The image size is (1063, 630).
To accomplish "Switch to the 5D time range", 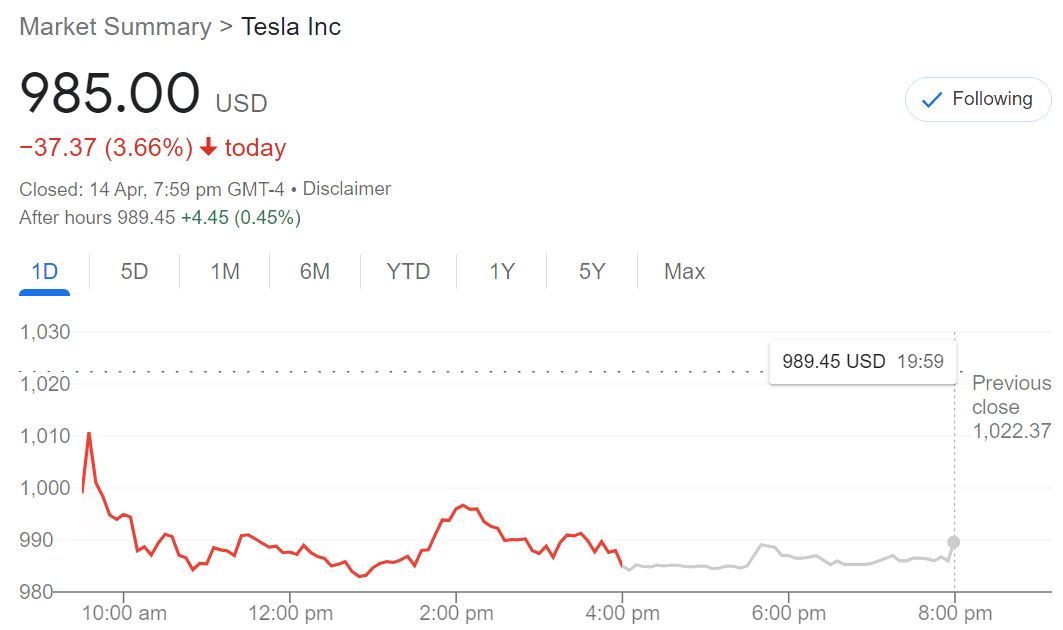I will point(133,271).
